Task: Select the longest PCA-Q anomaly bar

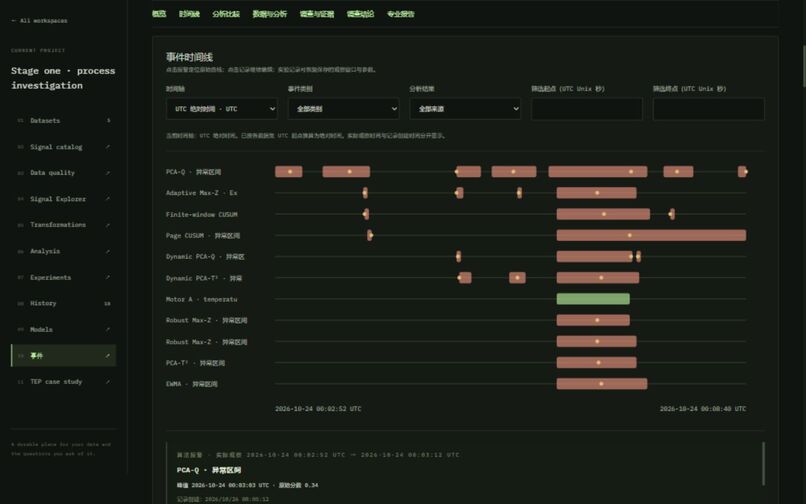Action: [x=598, y=172]
